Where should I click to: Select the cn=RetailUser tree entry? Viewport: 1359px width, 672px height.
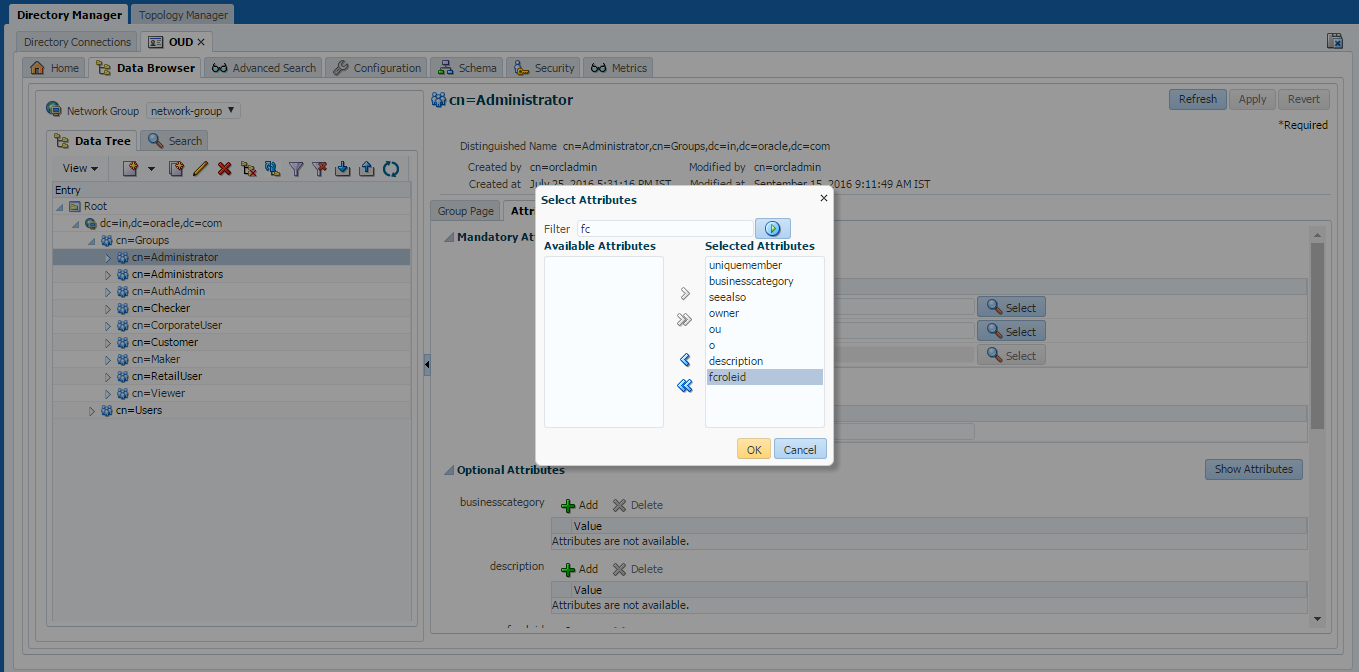pos(167,376)
